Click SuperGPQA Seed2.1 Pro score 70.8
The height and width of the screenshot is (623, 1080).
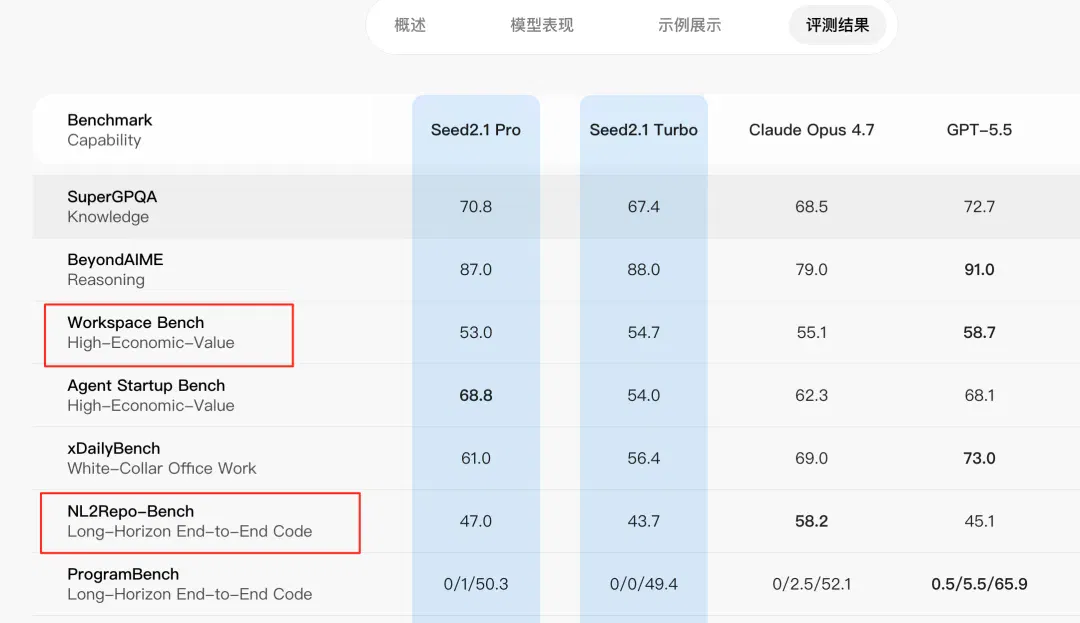476,207
